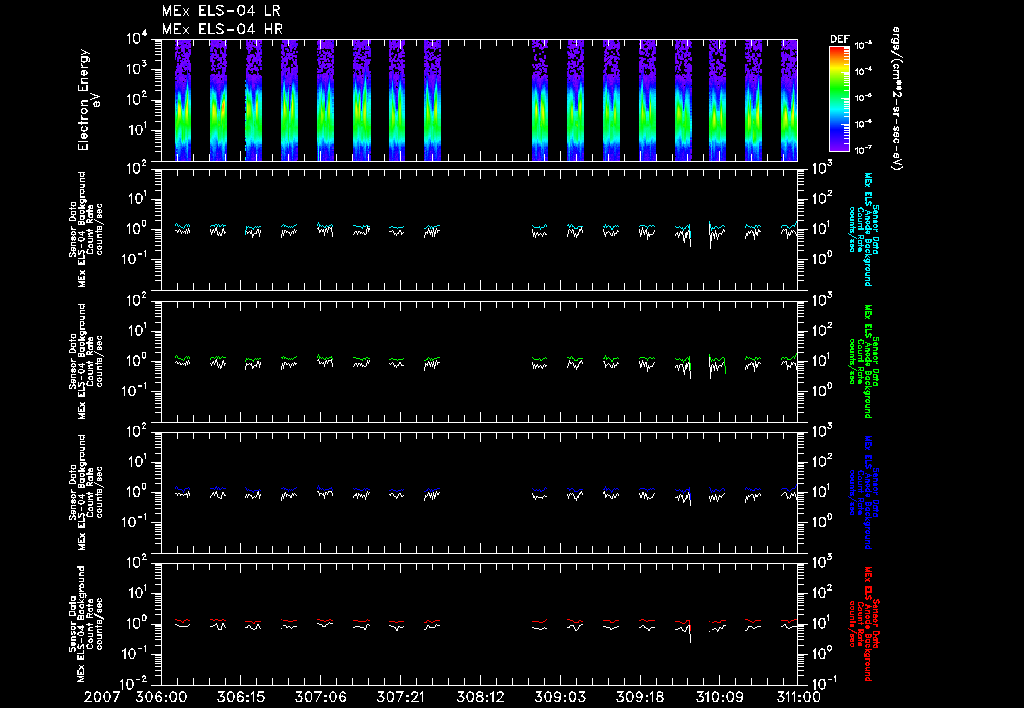Click the "309:03" time axis label
The height and width of the screenshot is (708, 1024).
(560, 697)
